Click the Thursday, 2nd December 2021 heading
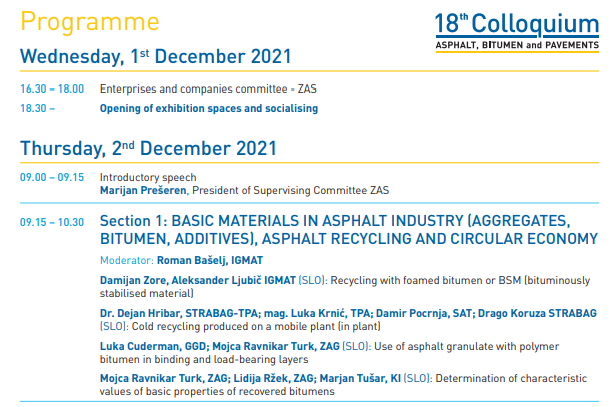 coord(148,148)
